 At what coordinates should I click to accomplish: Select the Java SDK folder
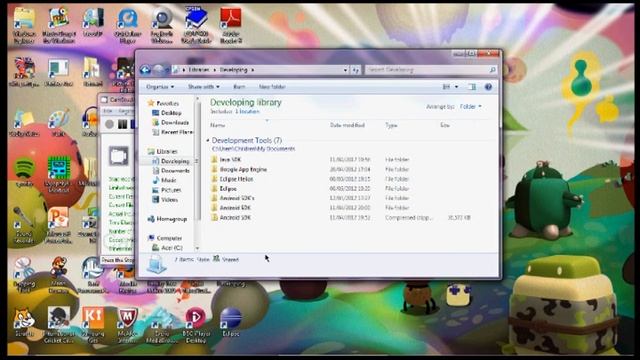coord(230,160)
